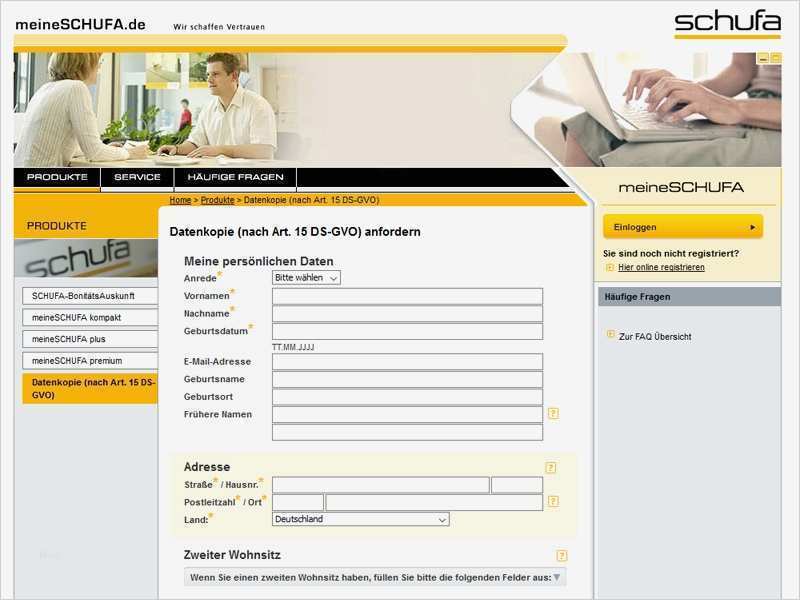Select meineSCHUFA kompakt in the sidebar
800x600 pixels.
pyautogui.click(x=90, y=317)
